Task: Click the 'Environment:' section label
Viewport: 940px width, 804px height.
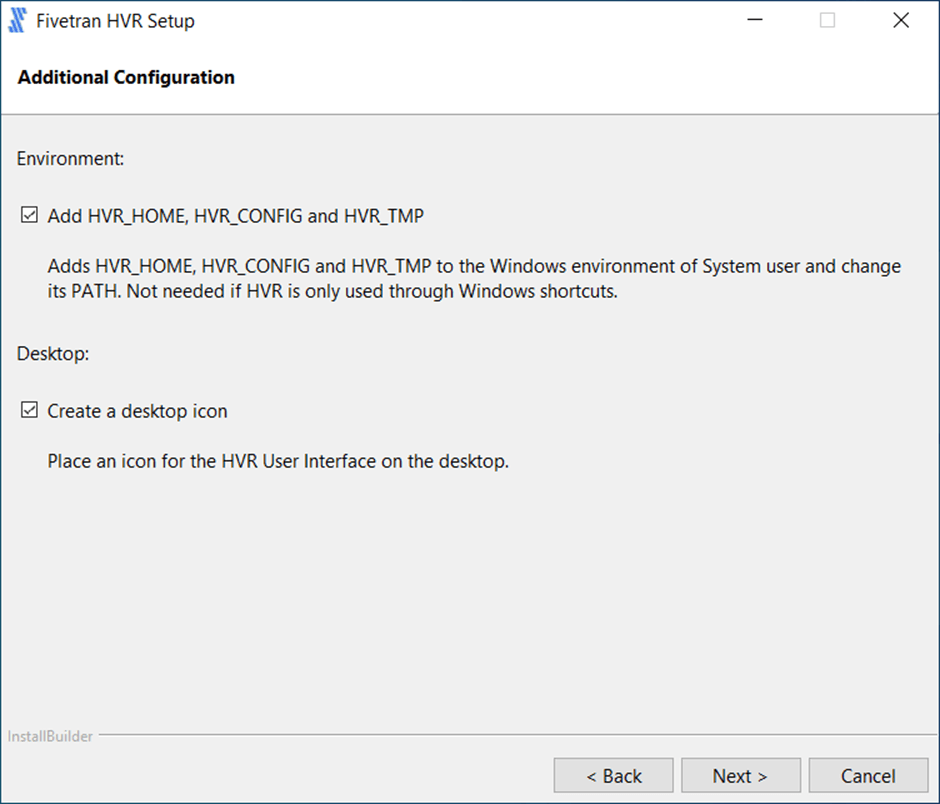Action: tap(70, 158)
